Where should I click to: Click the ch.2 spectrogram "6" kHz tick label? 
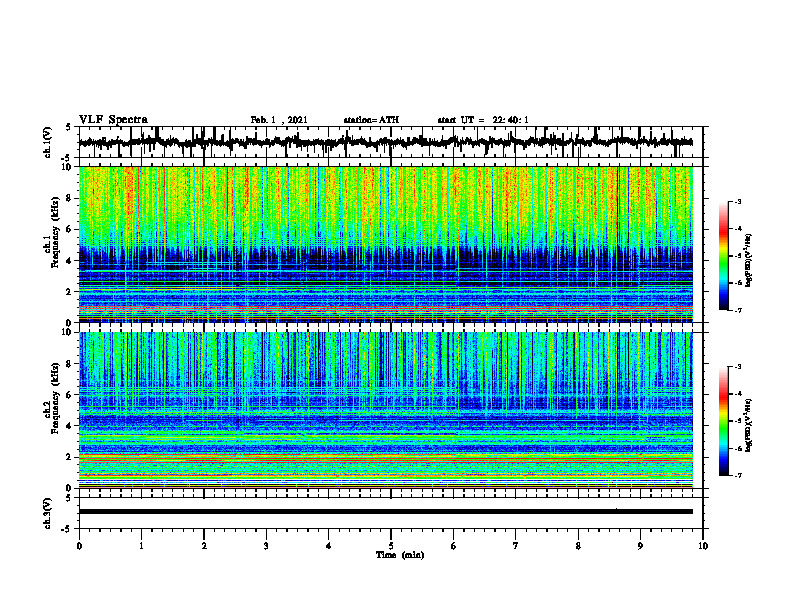(x=70, y=395)
